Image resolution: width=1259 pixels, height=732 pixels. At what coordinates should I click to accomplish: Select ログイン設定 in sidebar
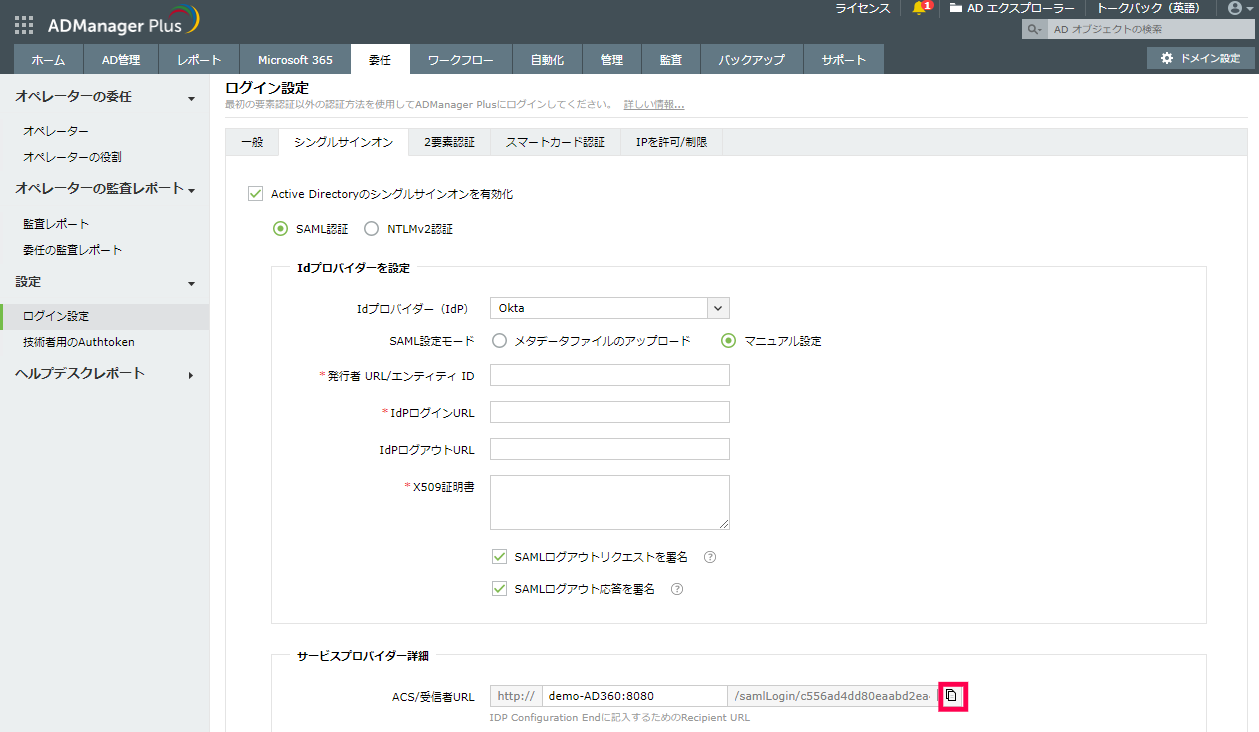105,316
